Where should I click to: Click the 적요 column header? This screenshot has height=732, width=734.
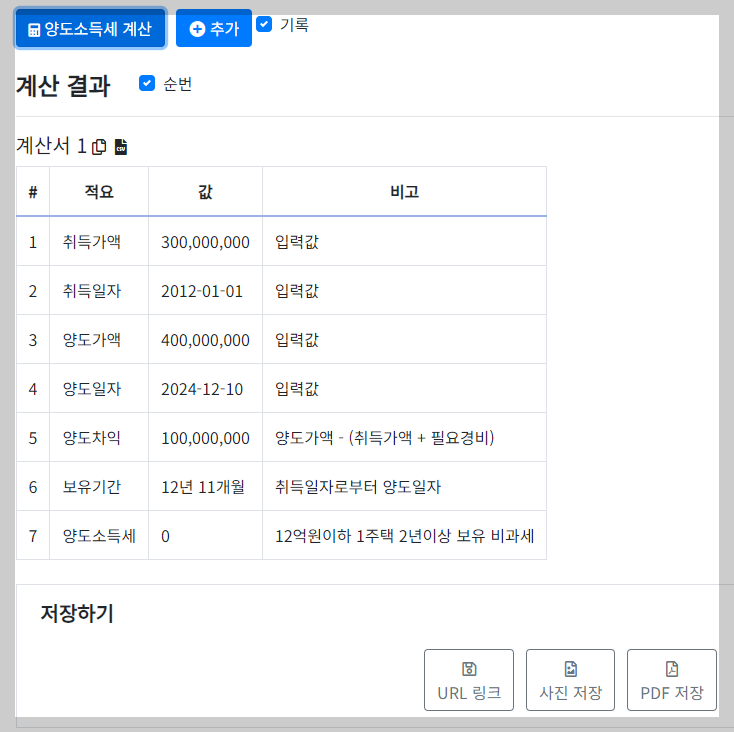click(x=99, y=191)
